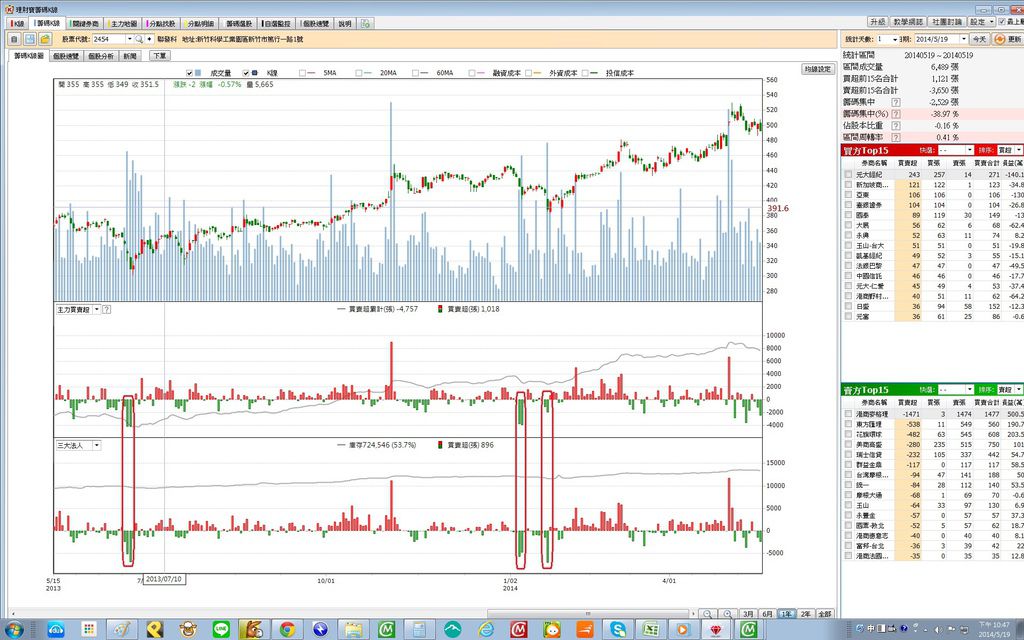The height and width of the screenshot is (640, 1024).
Task: Open Google Chrome from the taskbar
Action: 287,630
